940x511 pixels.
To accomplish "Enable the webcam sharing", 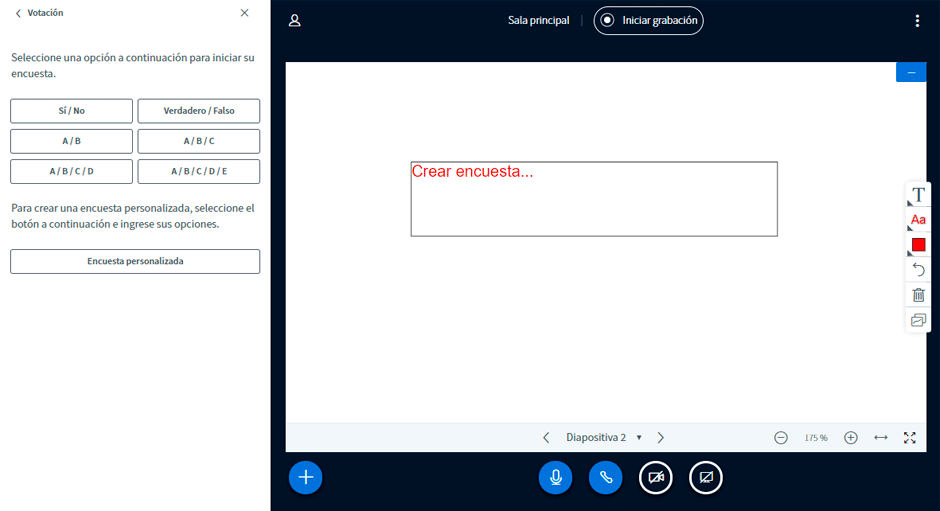I will 656,478.
